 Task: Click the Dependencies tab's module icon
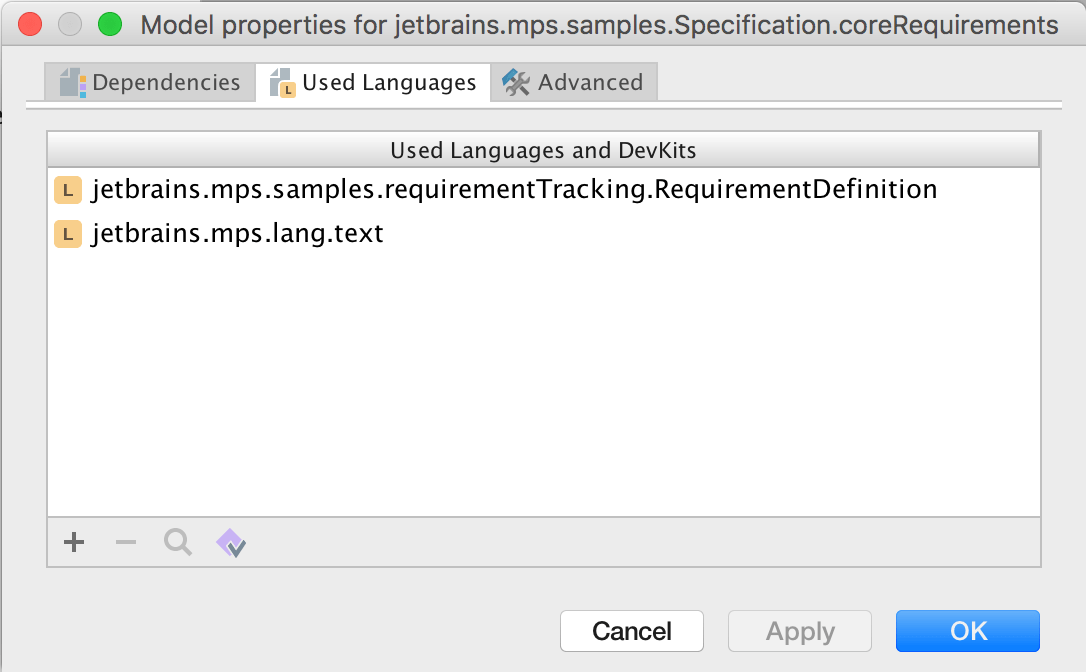[x=73, y=83]
